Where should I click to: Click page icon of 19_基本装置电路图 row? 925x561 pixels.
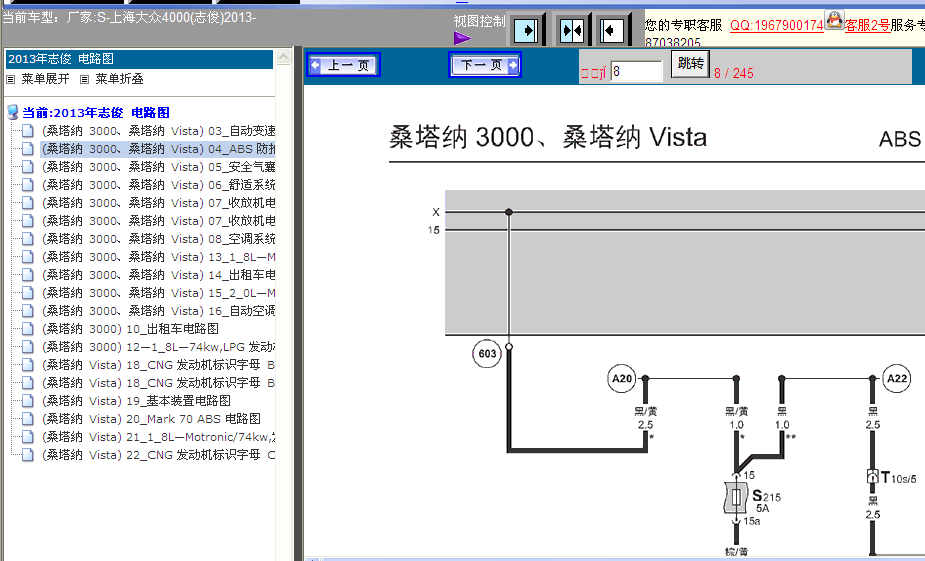point(28,401)
